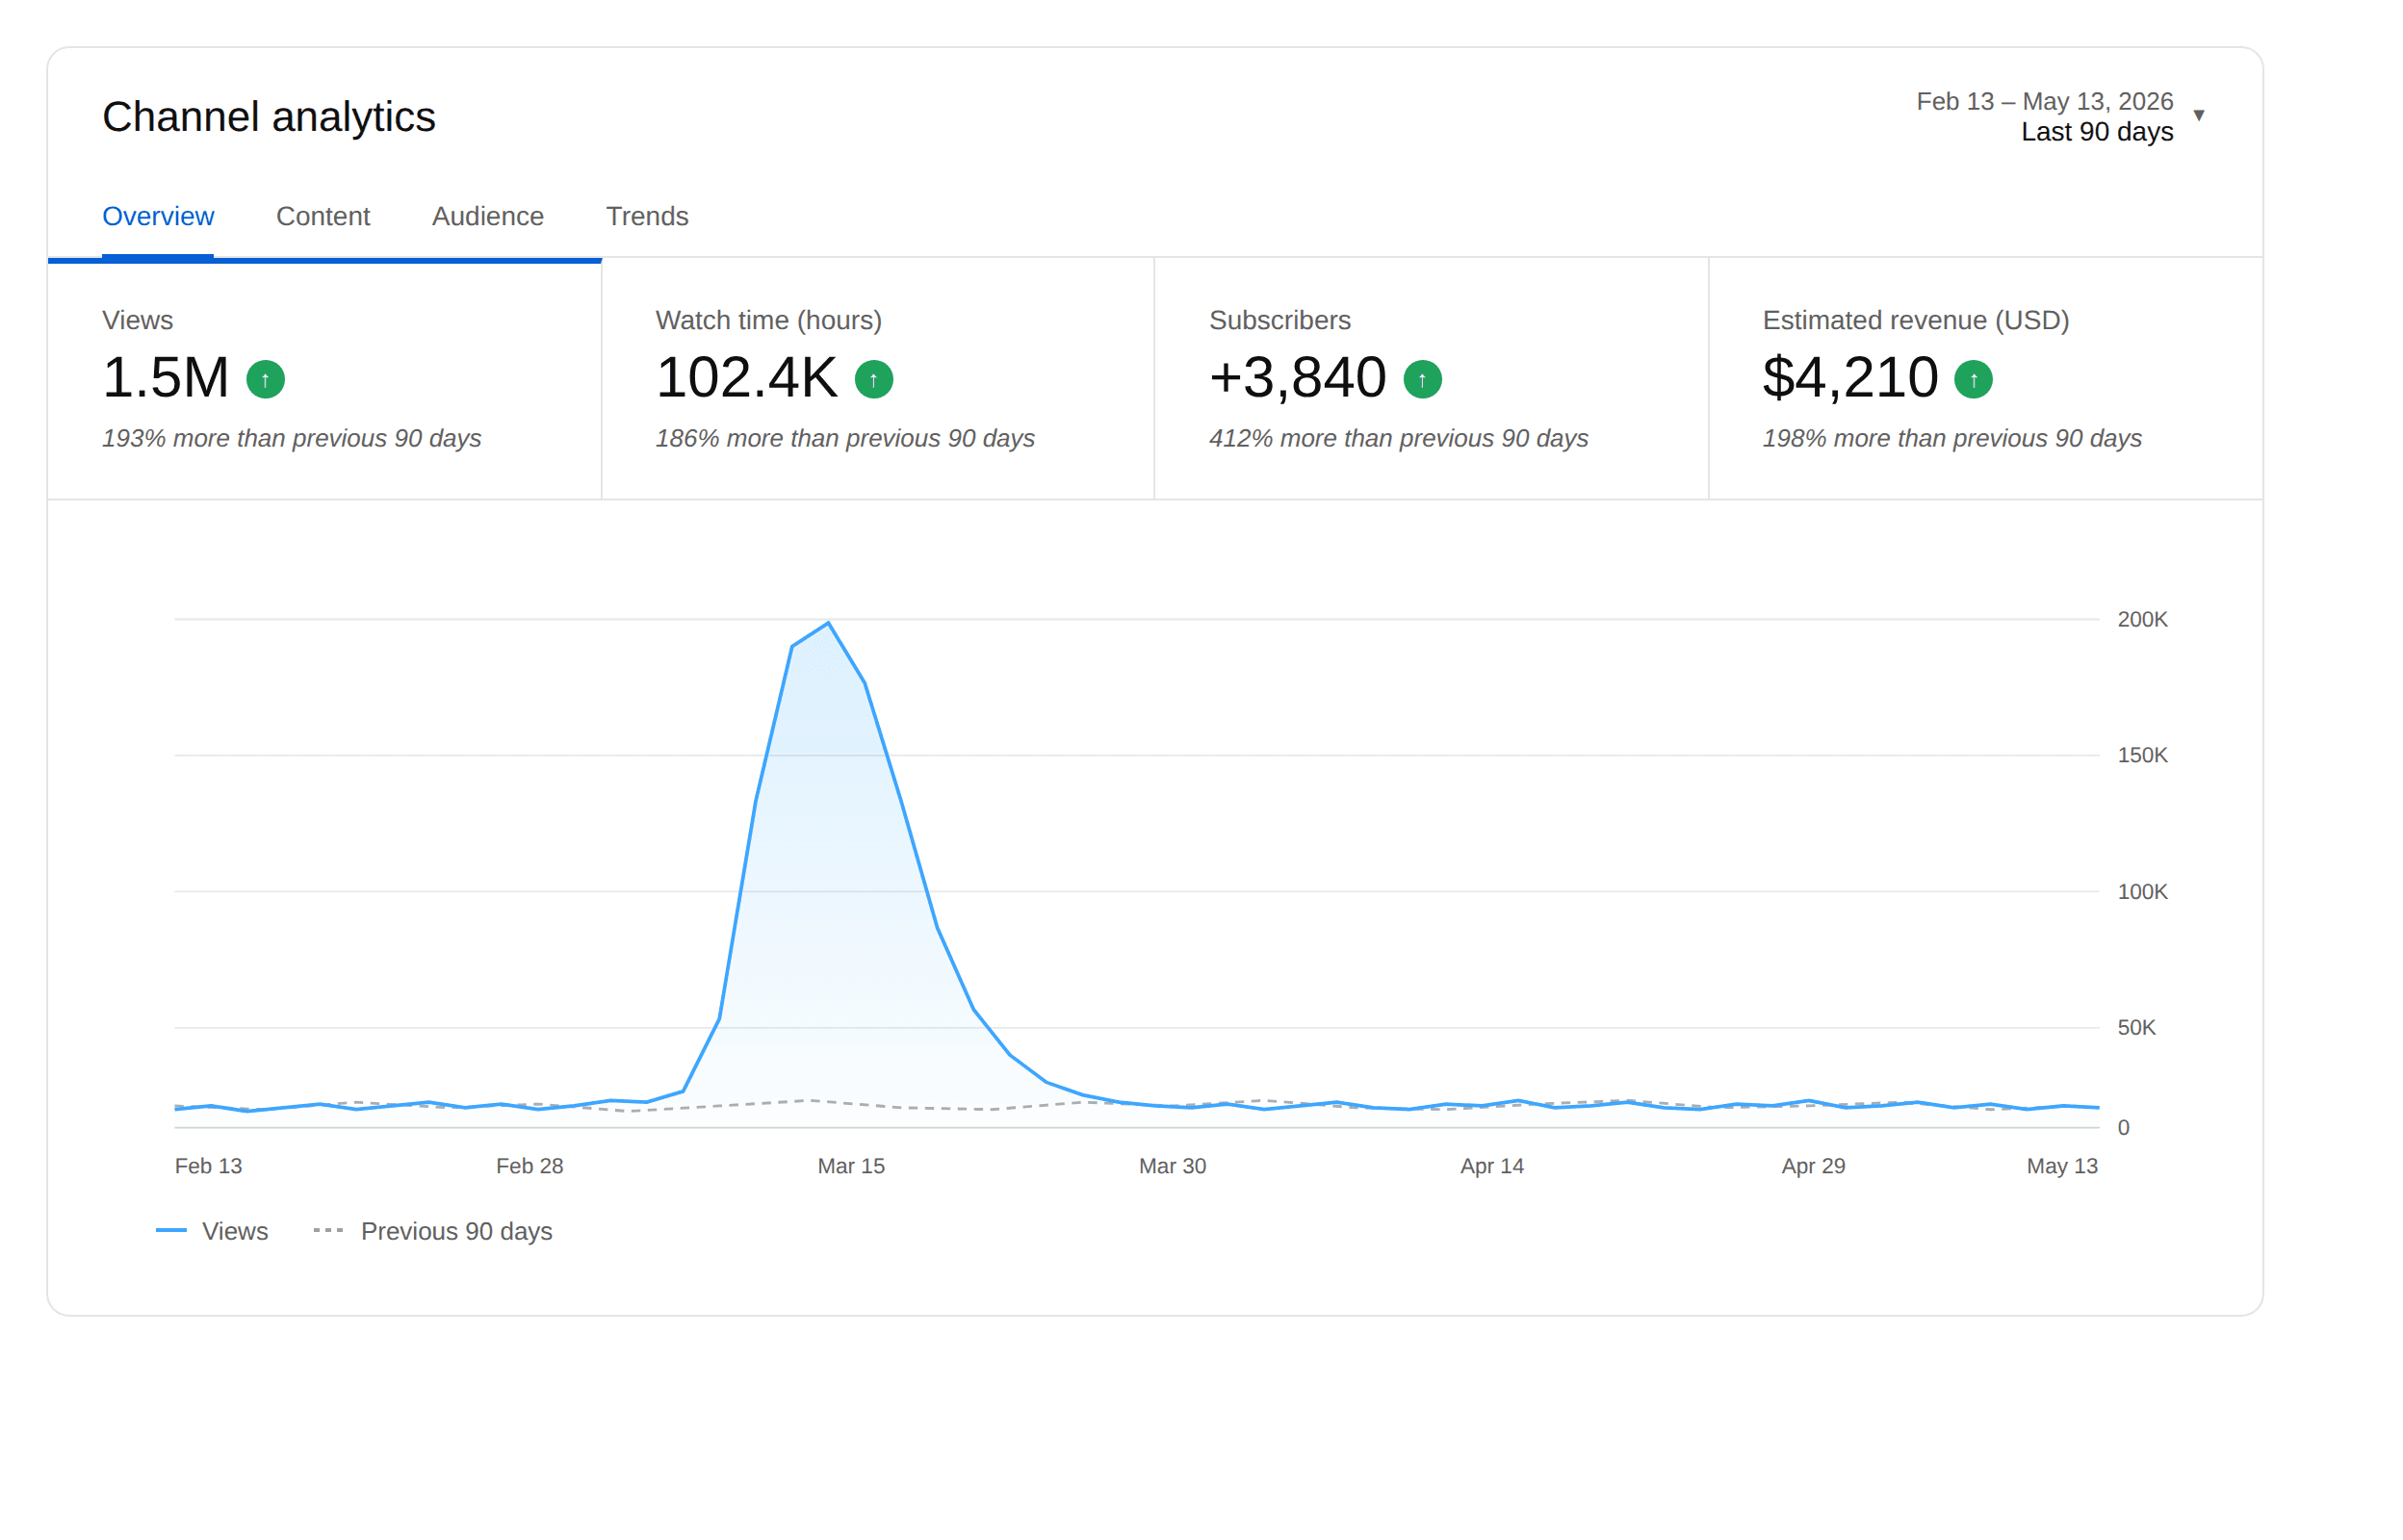Expand the date range dropdown arrow
Screen dimensions: 2403x1540
(2199, 116)
